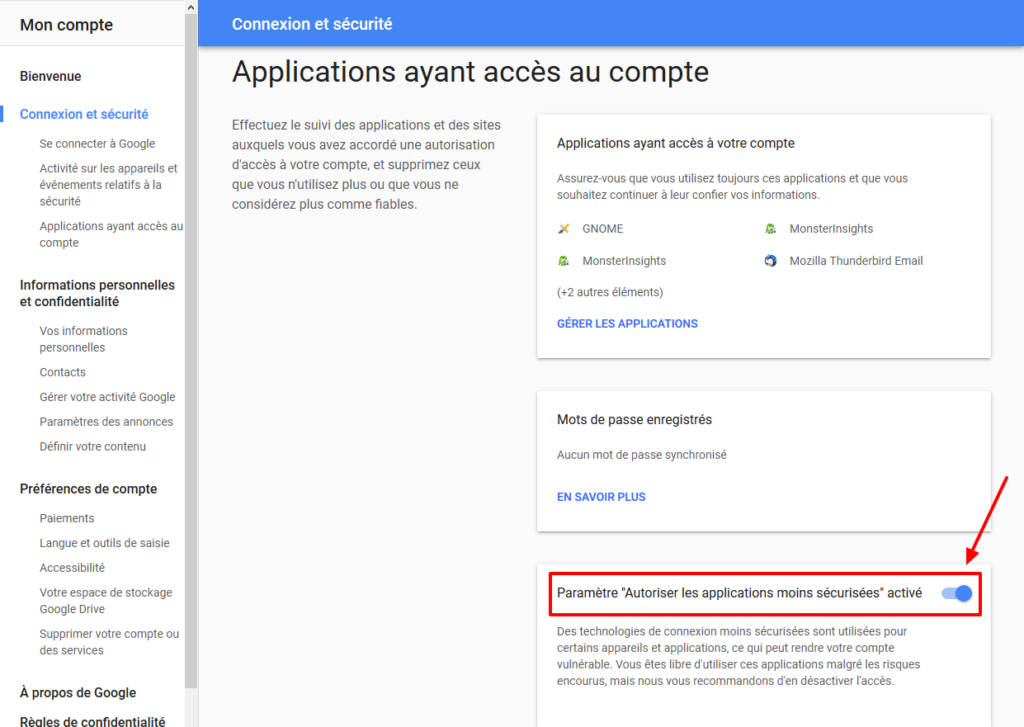The width and height of the screenshot is (1024, 727).
Task: Click the GNOME application icon
Action: (565, 228)
